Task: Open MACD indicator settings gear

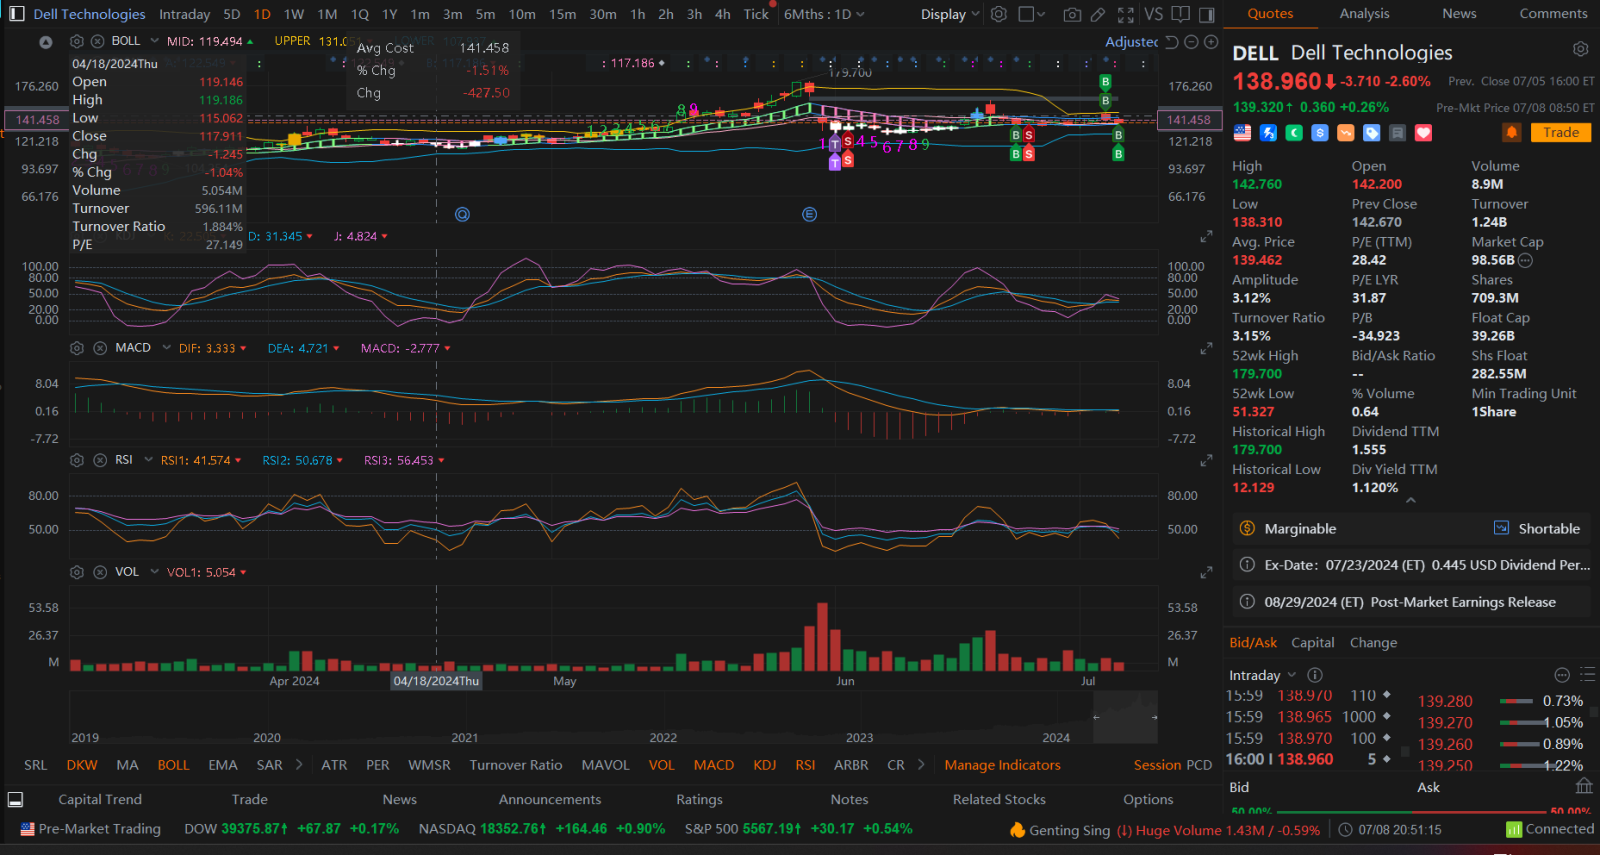Action: (x=77, y=348)
